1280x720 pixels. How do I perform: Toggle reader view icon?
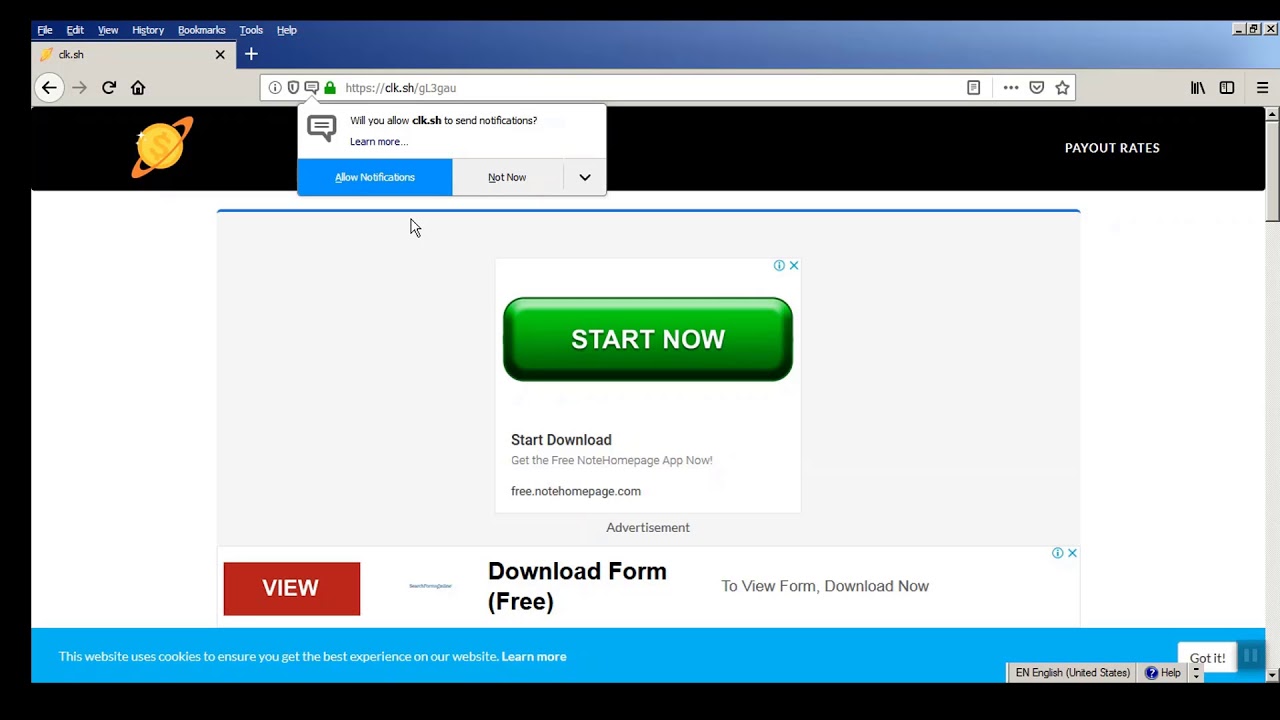pyautogui.click(x=973, y=88)
